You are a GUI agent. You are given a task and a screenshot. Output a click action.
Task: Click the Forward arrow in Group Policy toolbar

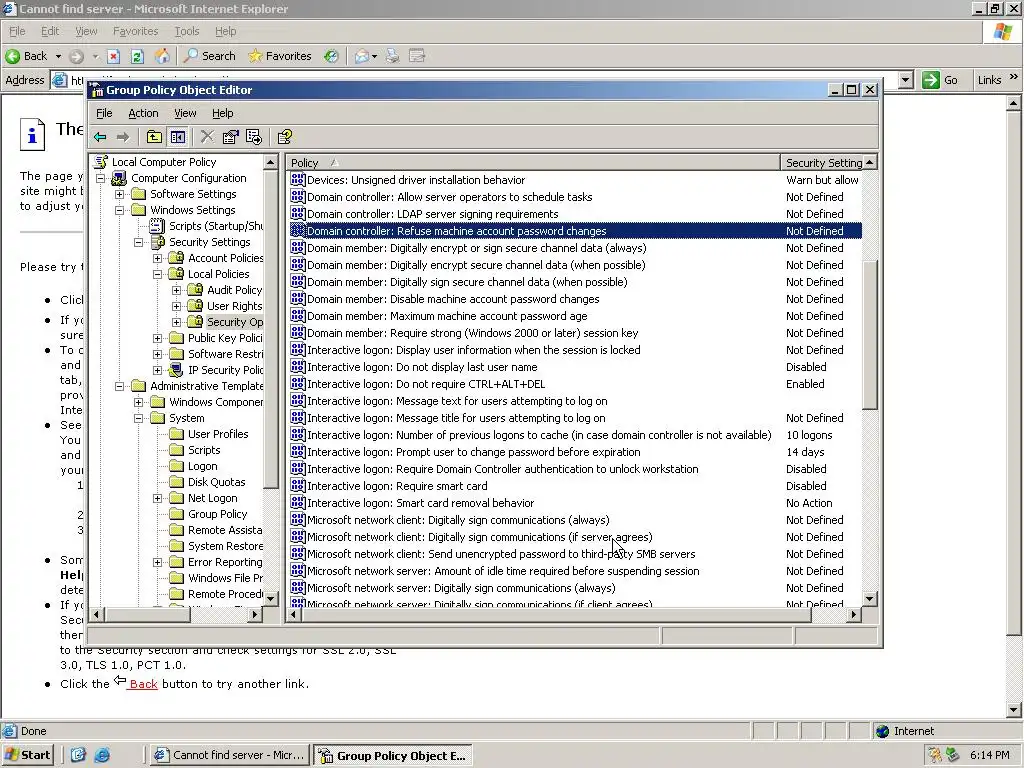(123, 137)
